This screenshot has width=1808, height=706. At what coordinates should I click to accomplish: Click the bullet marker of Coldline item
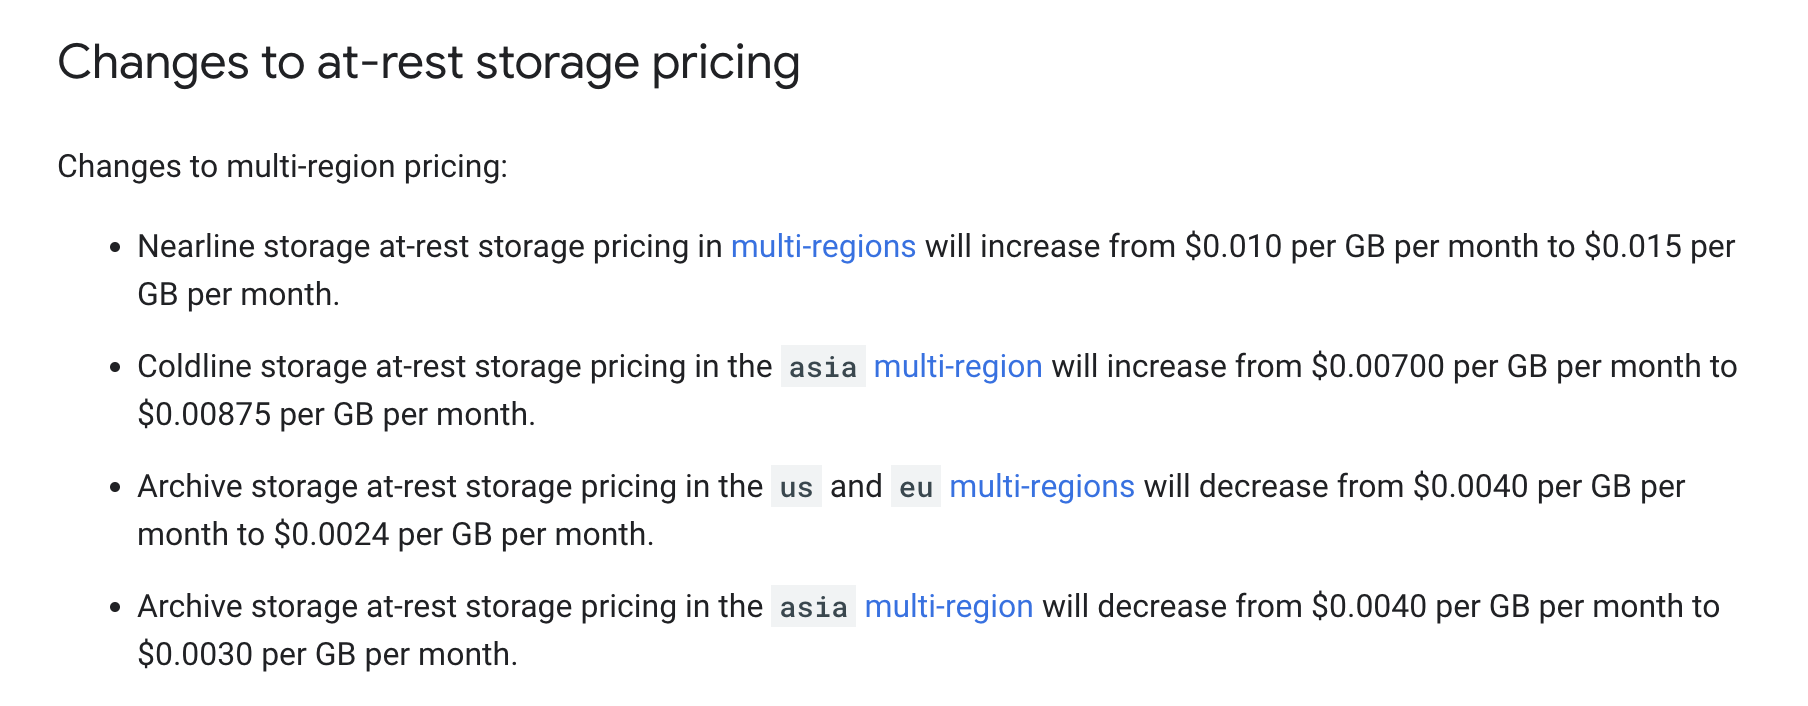coord(116,367)
